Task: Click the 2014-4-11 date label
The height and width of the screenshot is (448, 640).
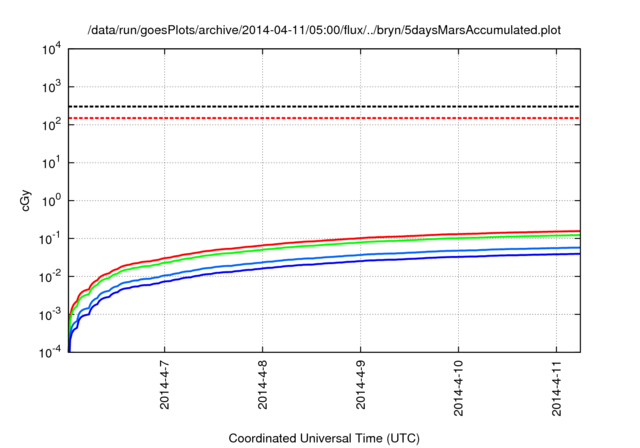Action: point(556,388)
